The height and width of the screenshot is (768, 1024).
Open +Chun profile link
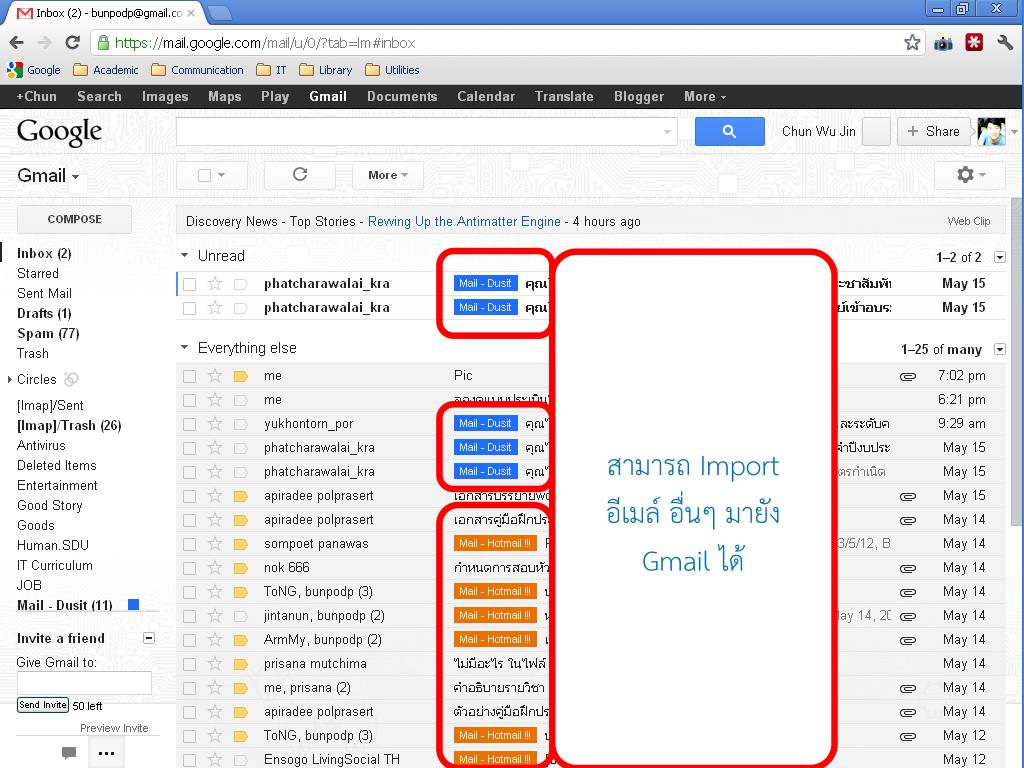(37, 97)
